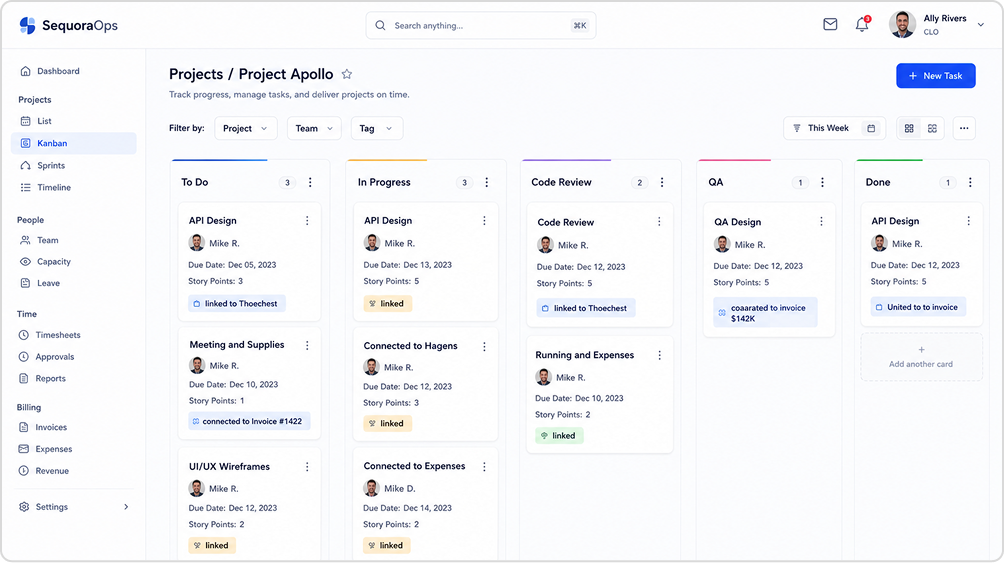Click the SequoraOps logo
Screen dimensions: 1004x563
69,26
